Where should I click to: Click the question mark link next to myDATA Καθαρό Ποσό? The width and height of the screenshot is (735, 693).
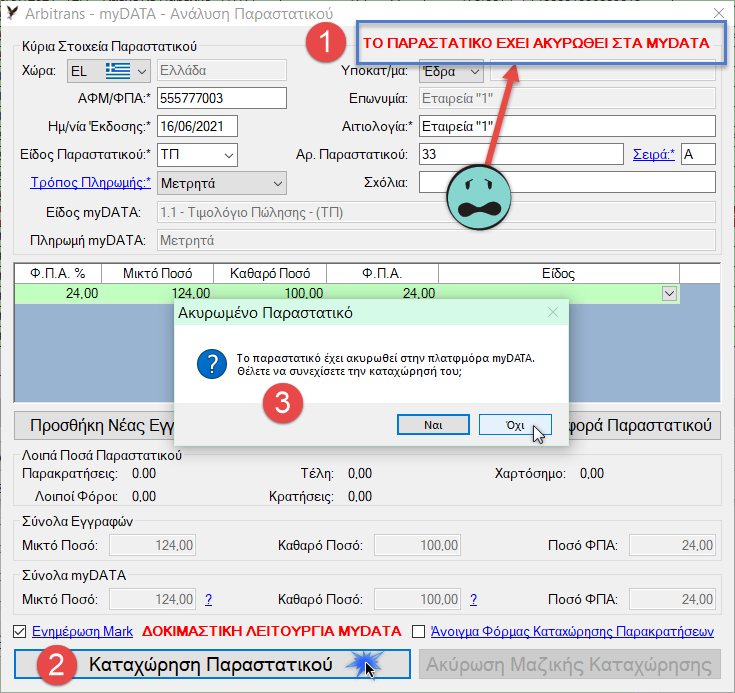[473, 599]
